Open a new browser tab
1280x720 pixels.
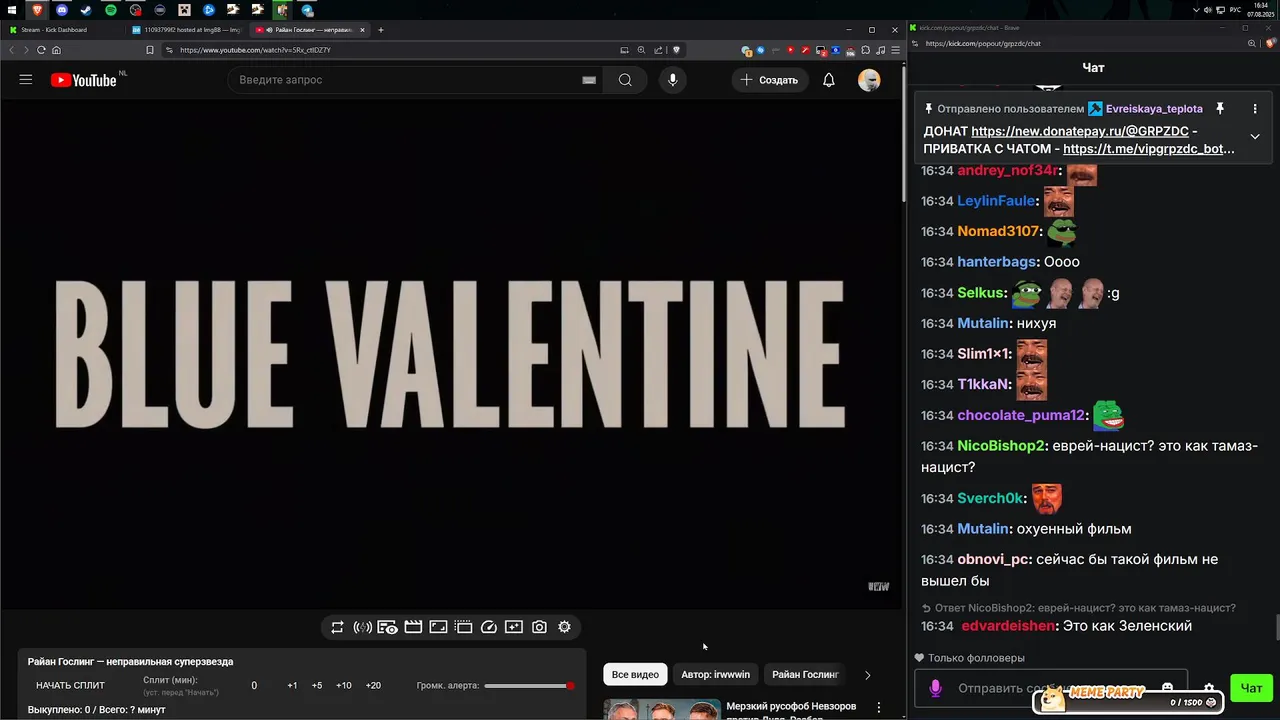click(x=380, y=30)
